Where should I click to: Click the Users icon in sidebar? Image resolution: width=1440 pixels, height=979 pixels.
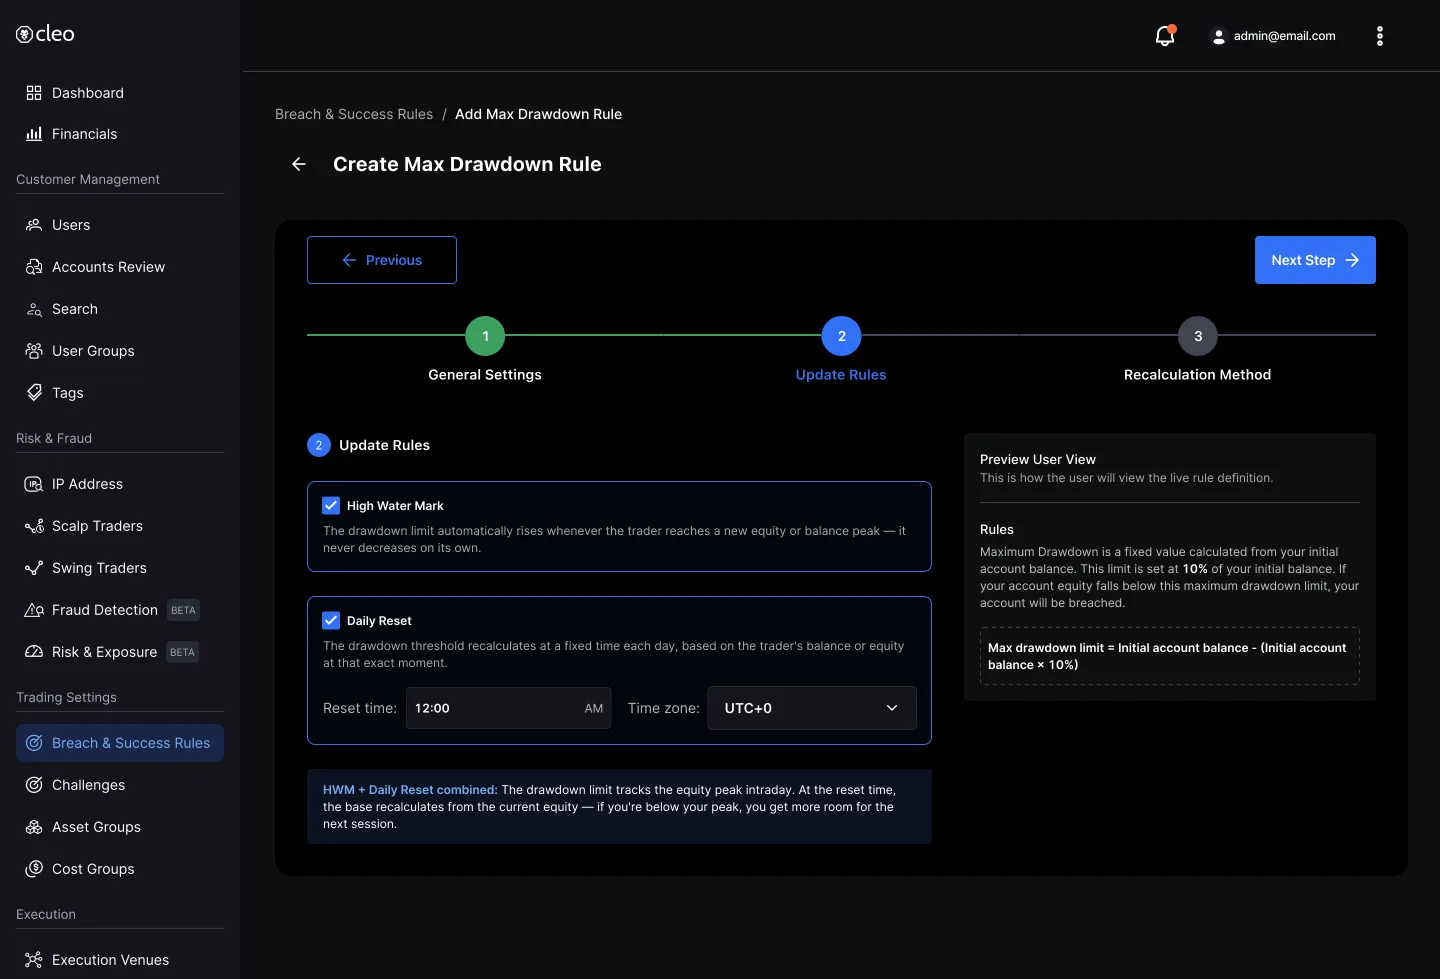click(x=34, y=225)
